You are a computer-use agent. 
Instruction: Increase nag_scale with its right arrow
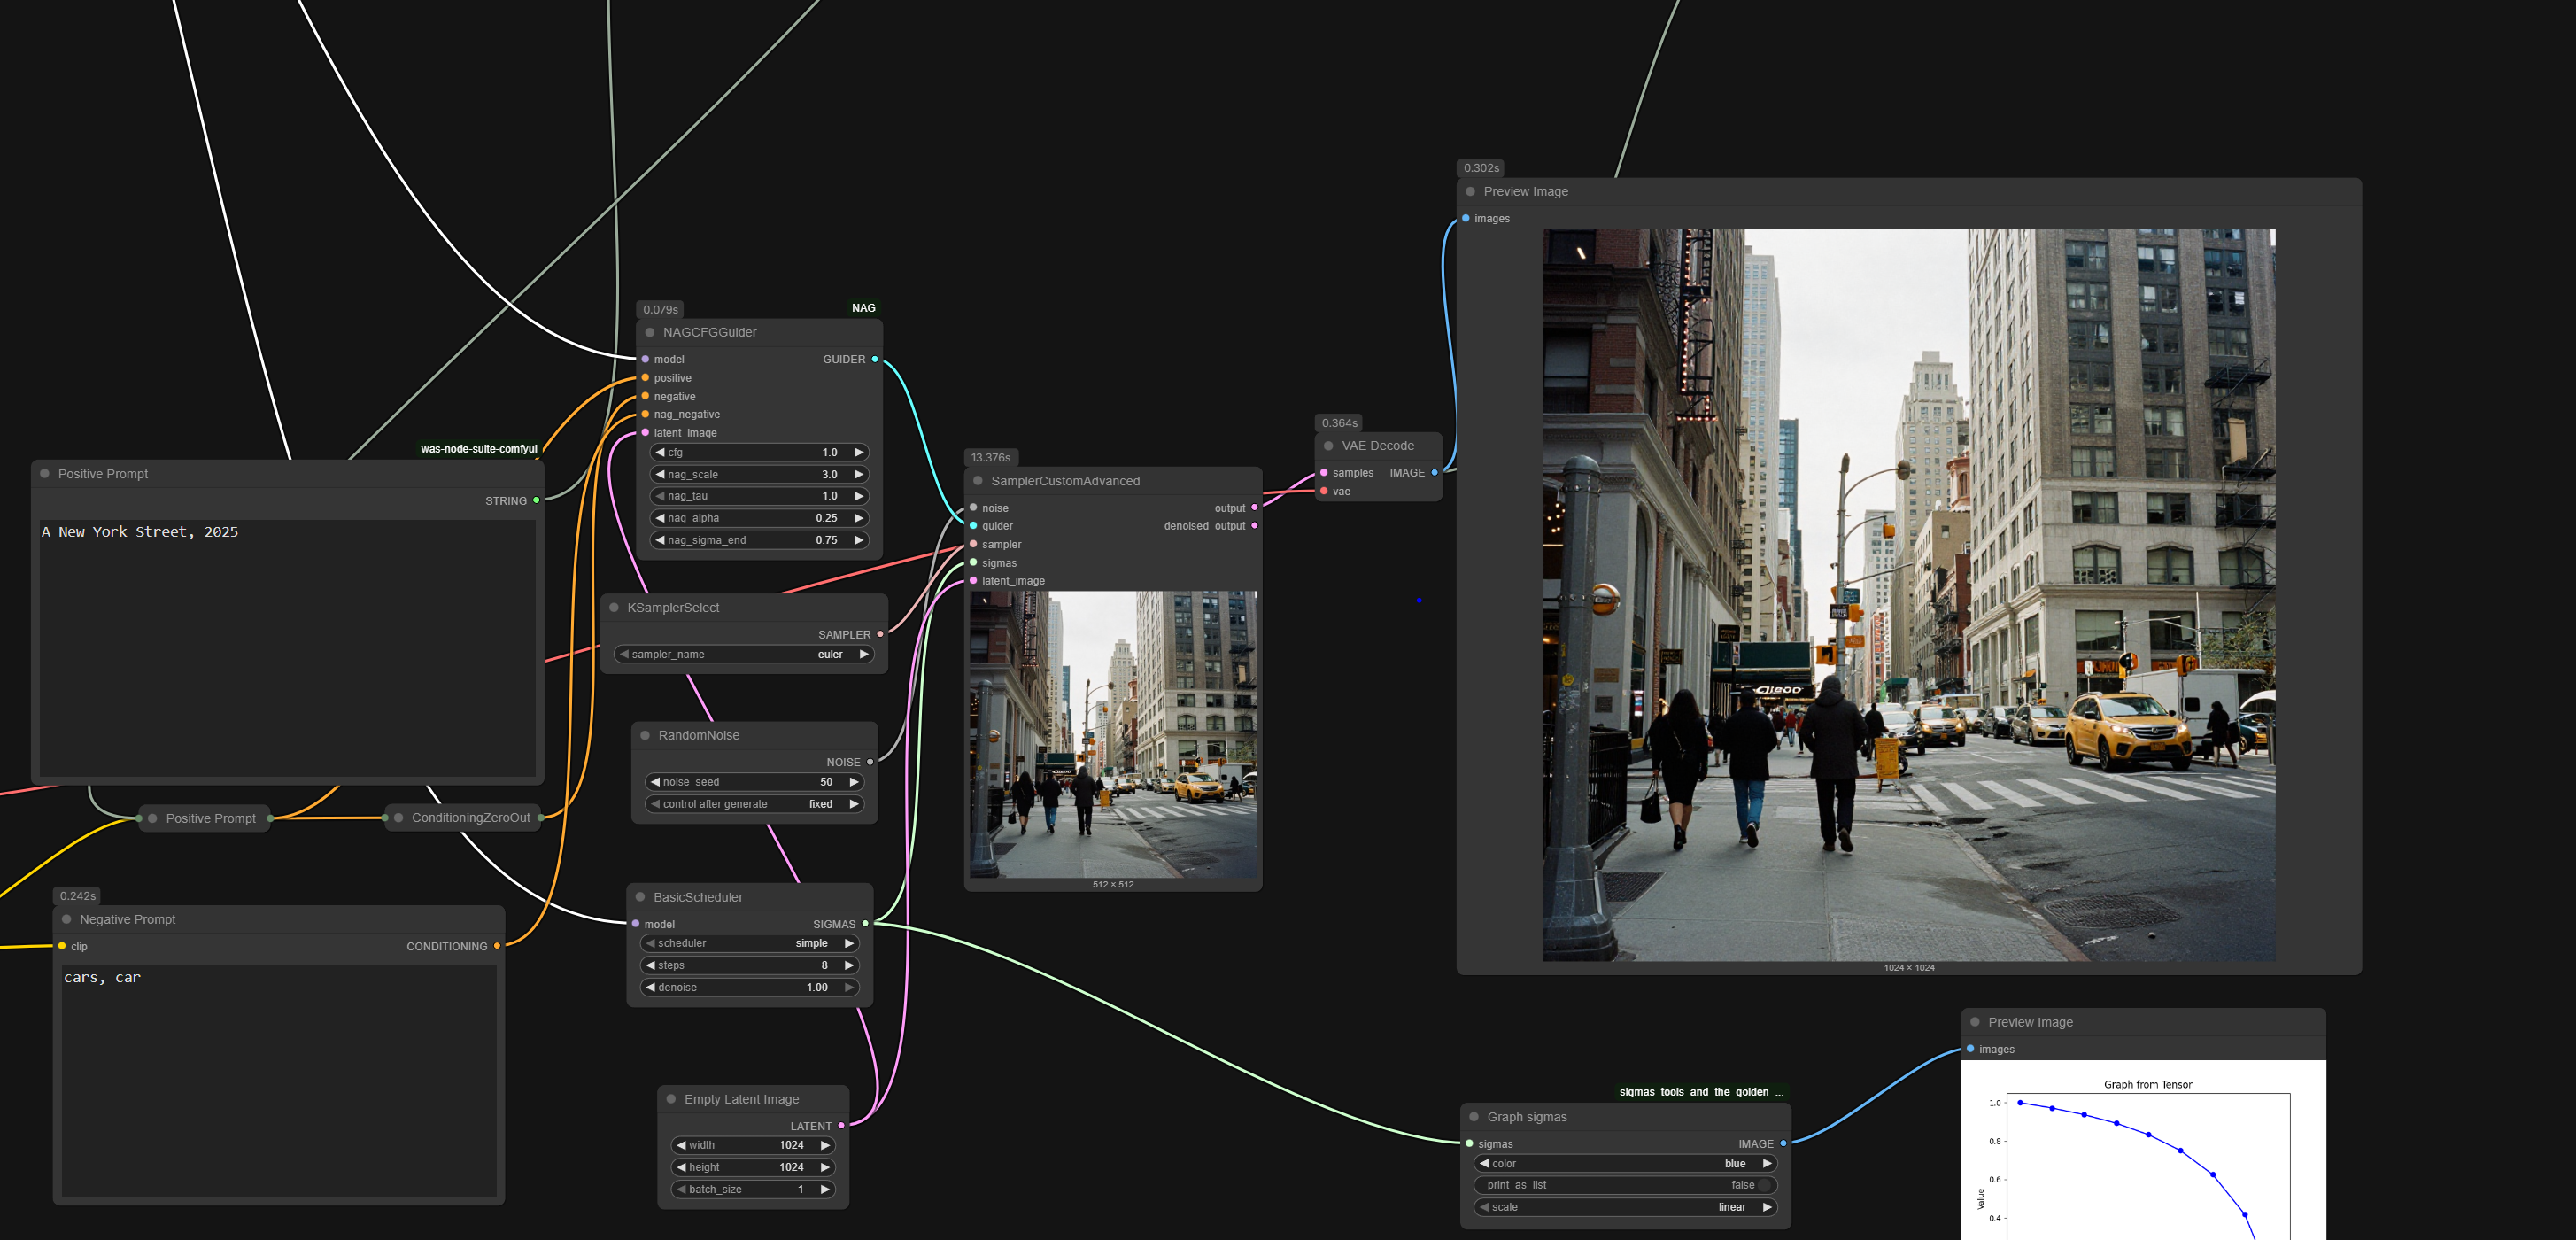[858, 475]
